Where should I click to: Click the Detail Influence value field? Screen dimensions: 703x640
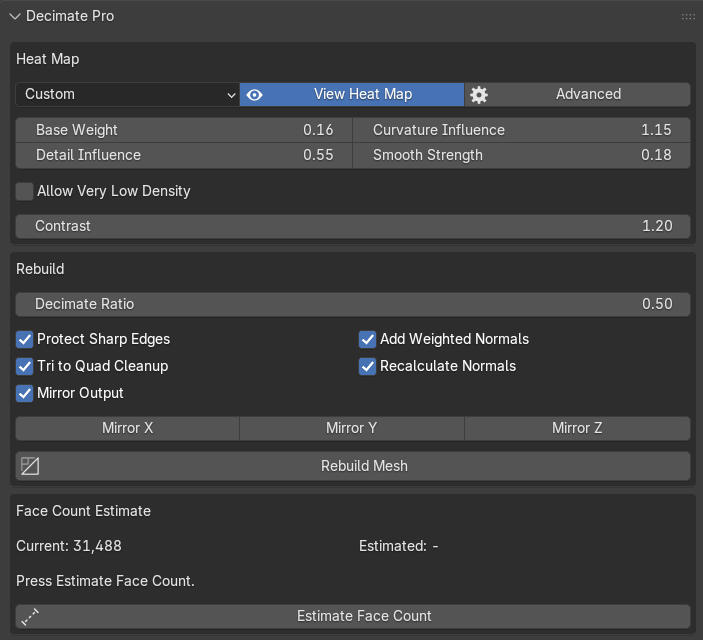(184, 155)
